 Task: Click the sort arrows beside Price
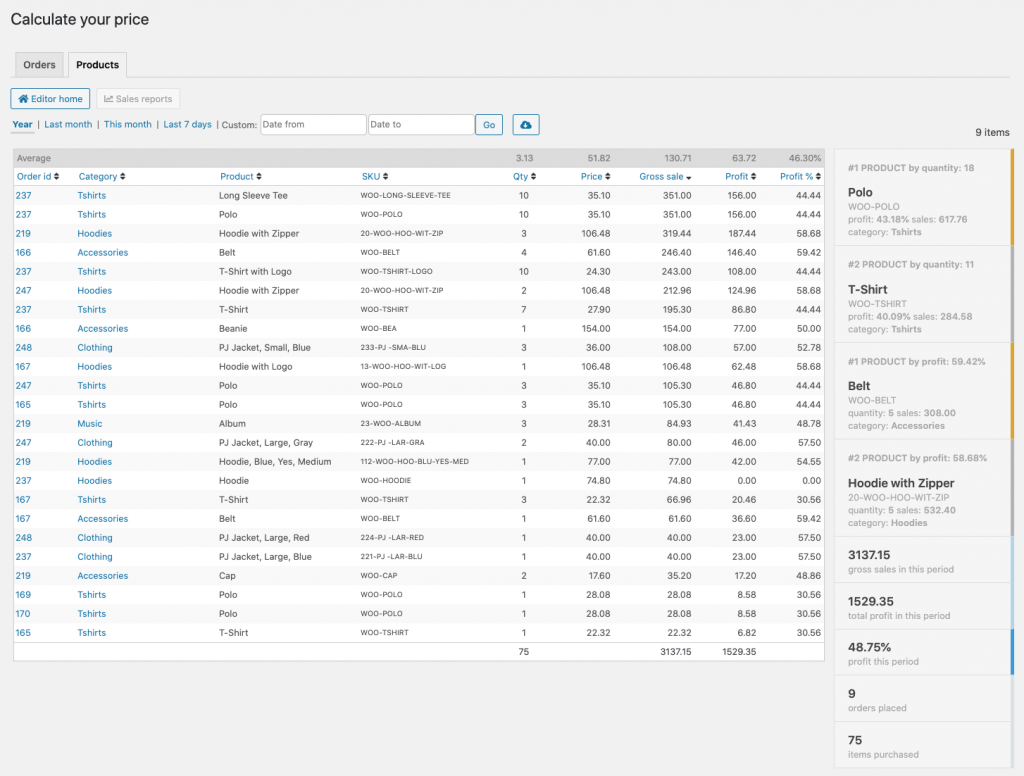click(607, 176)
